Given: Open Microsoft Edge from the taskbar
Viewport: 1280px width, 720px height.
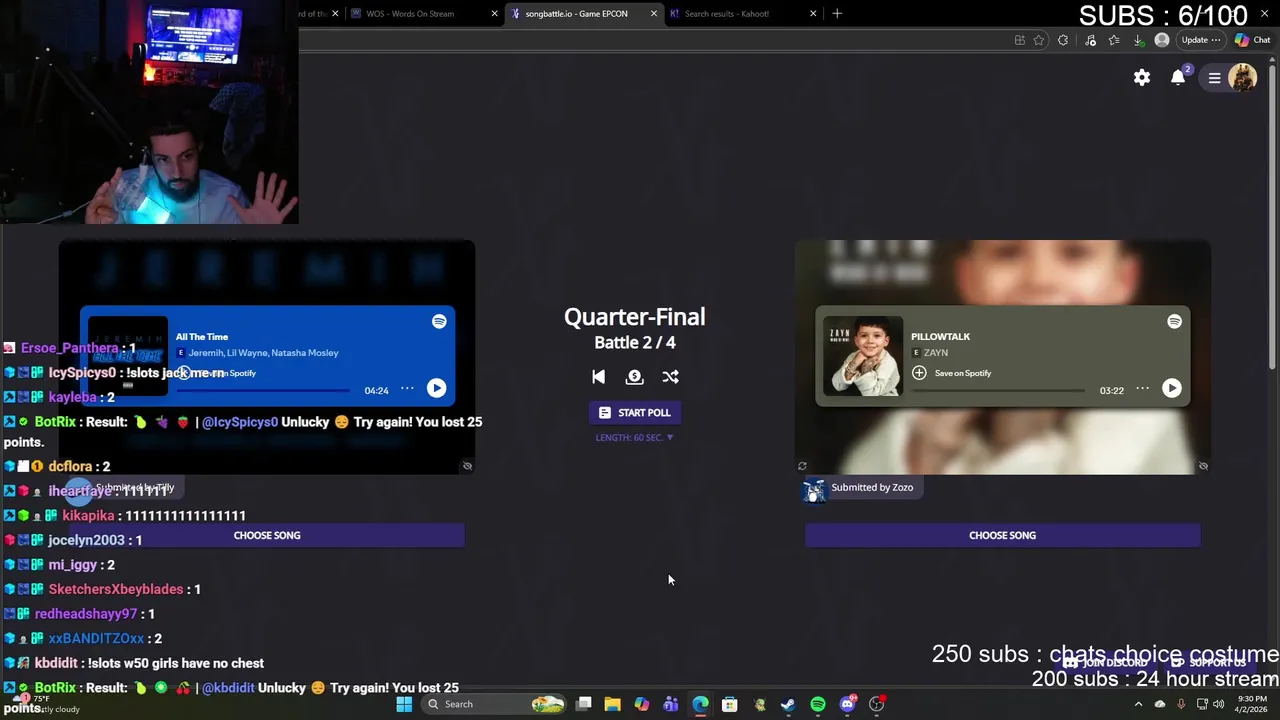Looking at the screenshot, I should (x=700, y=704).
